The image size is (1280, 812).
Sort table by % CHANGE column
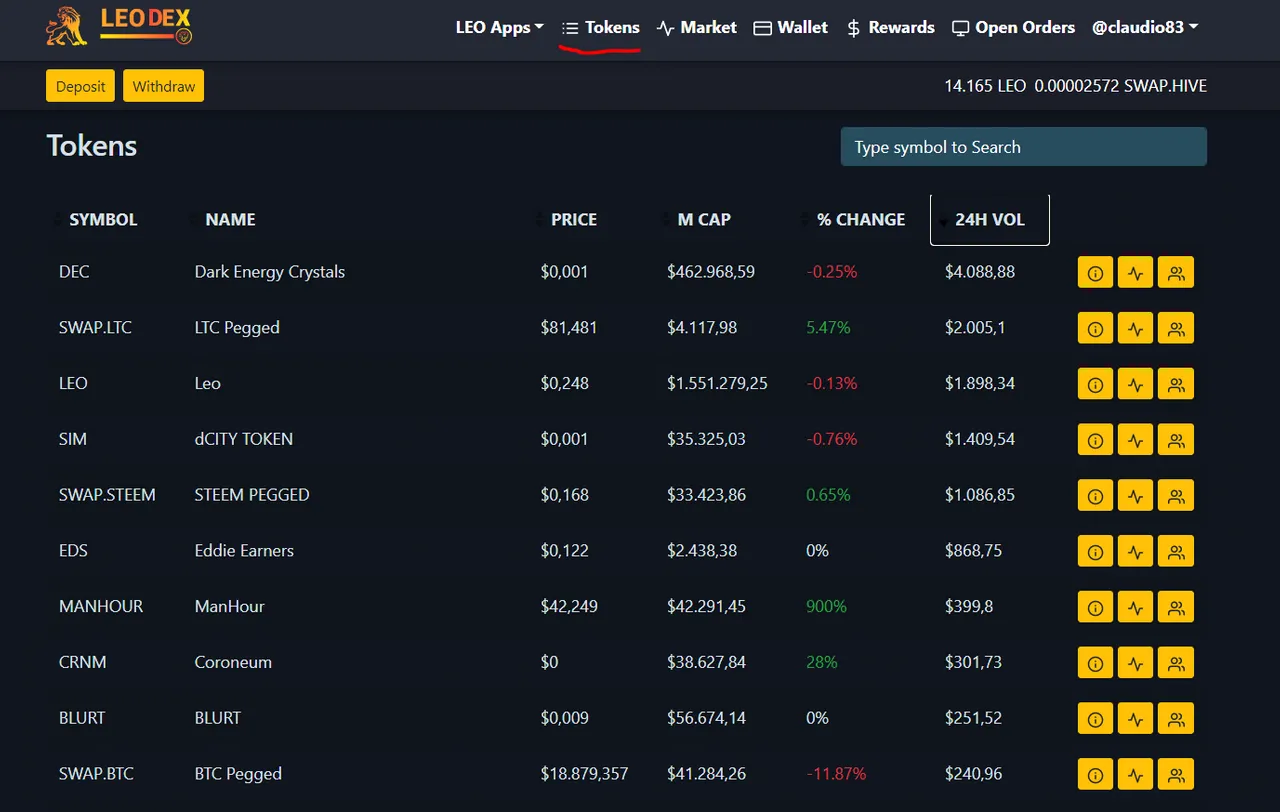861,220
